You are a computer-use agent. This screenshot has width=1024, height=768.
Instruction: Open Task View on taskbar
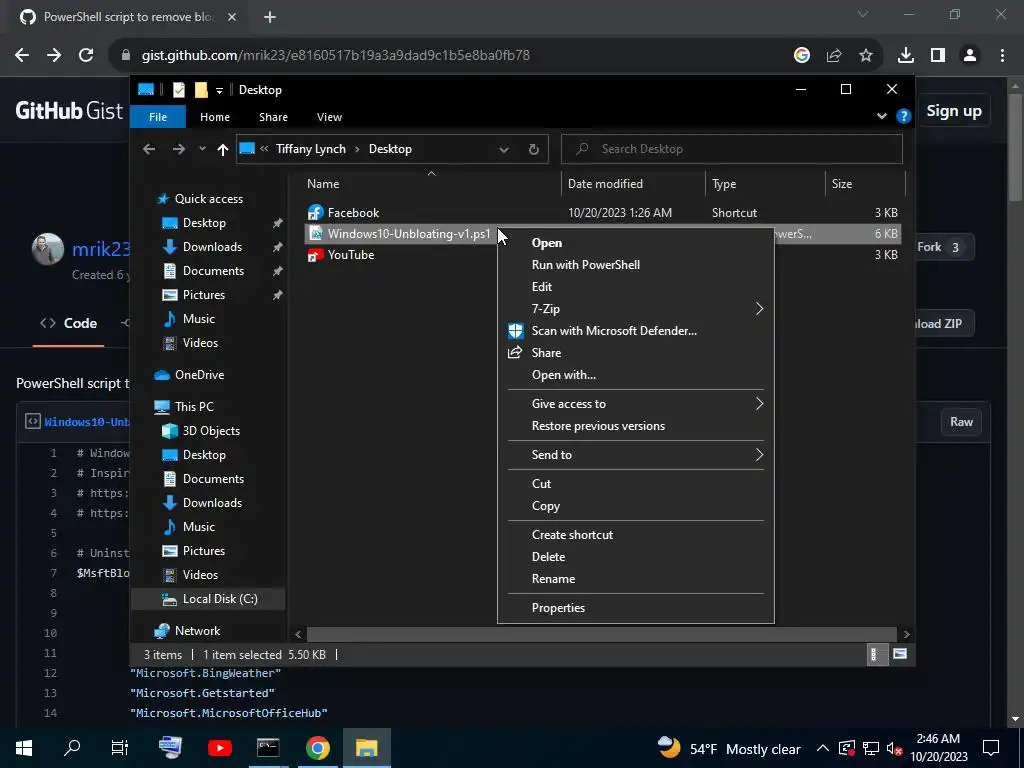click(x=120, y=748)
